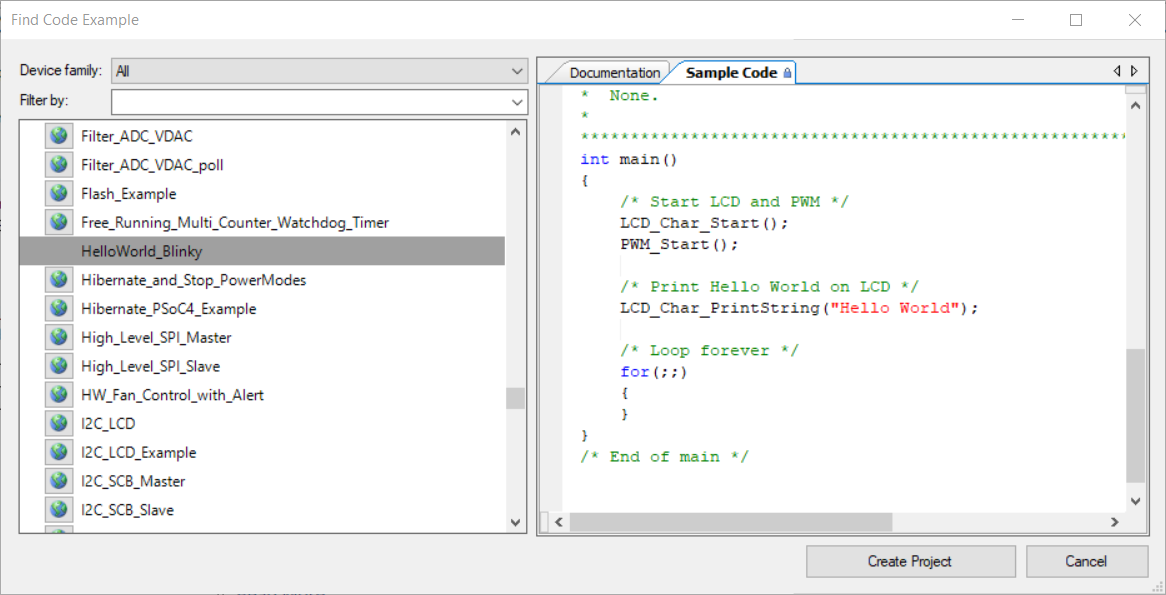The height and width of the screenshot is (595, 1166).
Task: Click the globe icon next to Hibernate_and_Stop_PowerModes
Action: (58, 279)
